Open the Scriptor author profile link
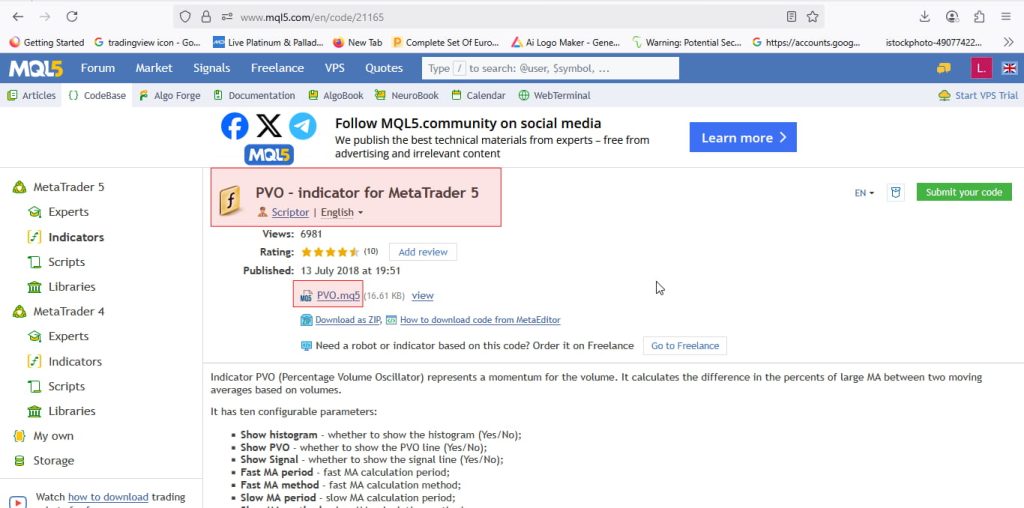 pos(290,212)
